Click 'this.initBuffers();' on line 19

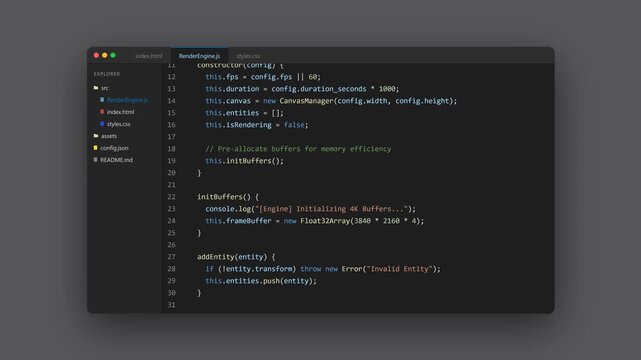(244, 161)
